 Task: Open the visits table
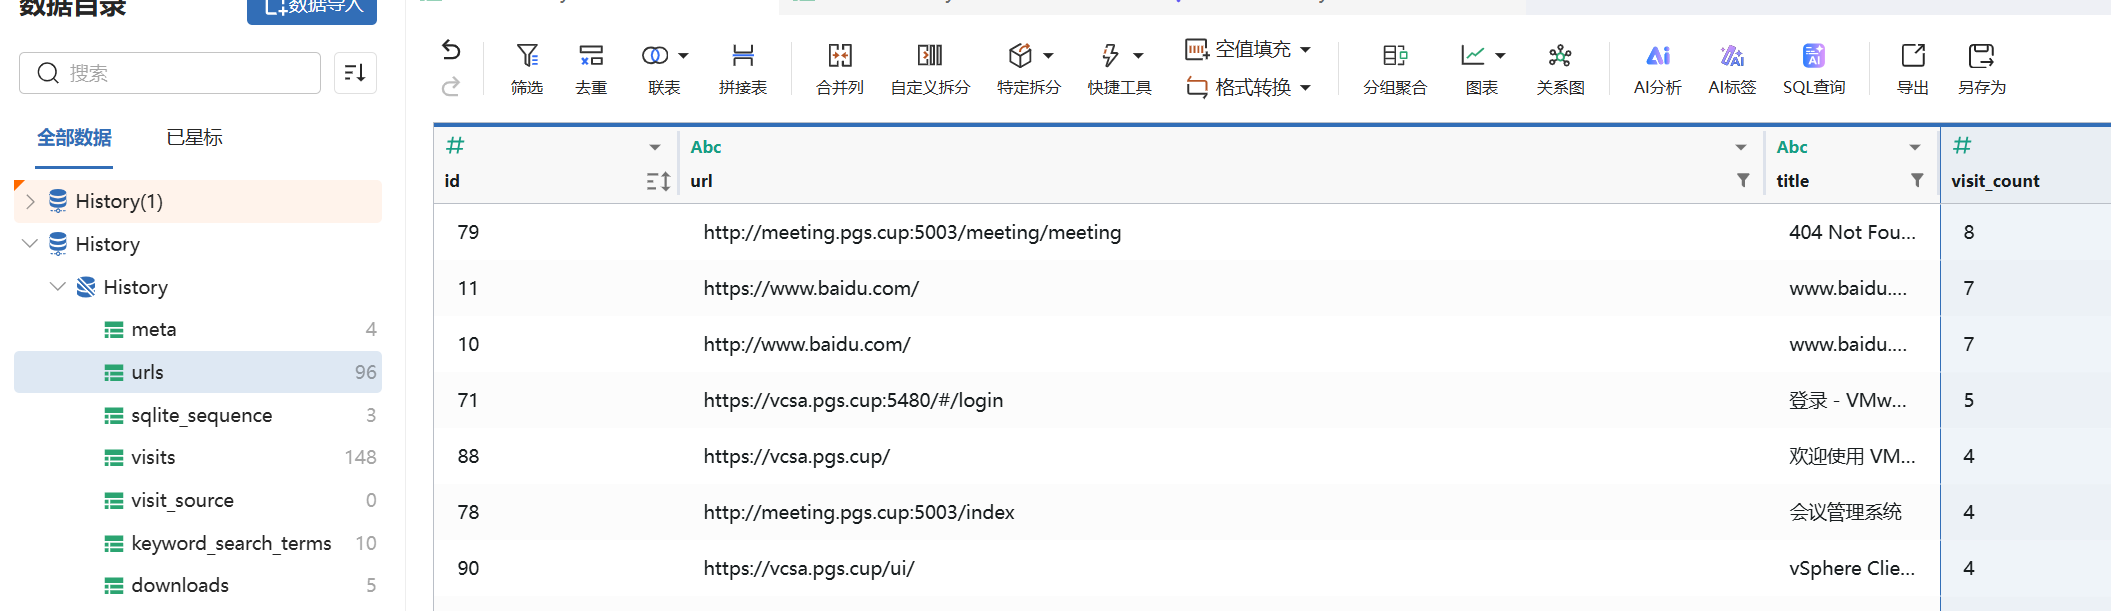(x=198, y=458)
